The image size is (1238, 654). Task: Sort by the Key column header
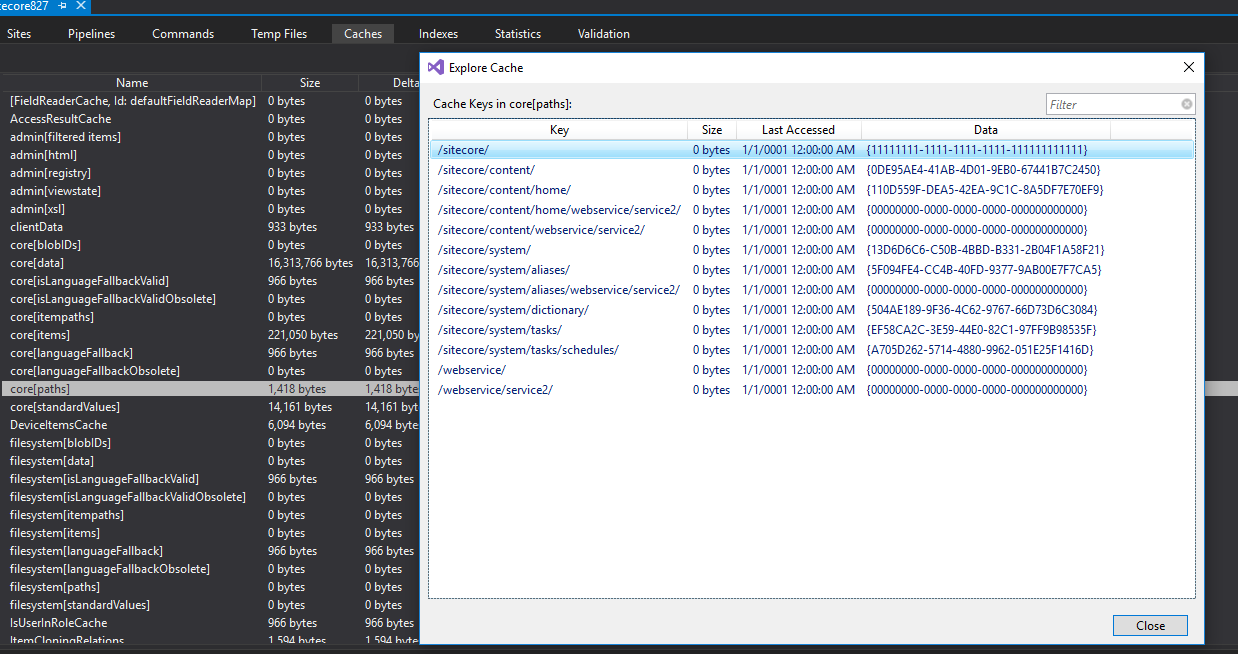point(559,130)
